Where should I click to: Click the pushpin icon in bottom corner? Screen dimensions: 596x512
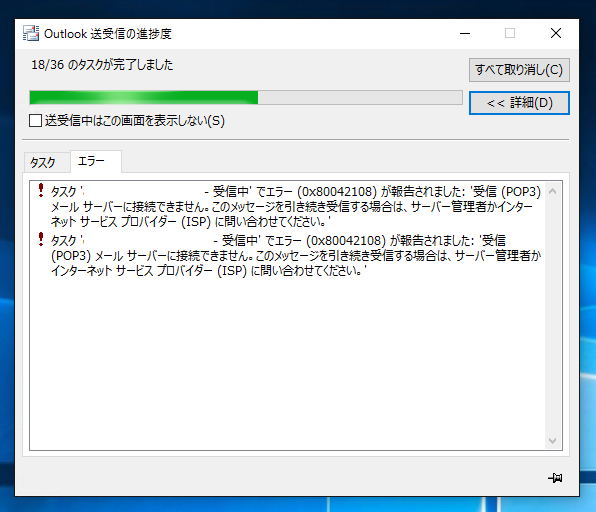pos(555,477)
